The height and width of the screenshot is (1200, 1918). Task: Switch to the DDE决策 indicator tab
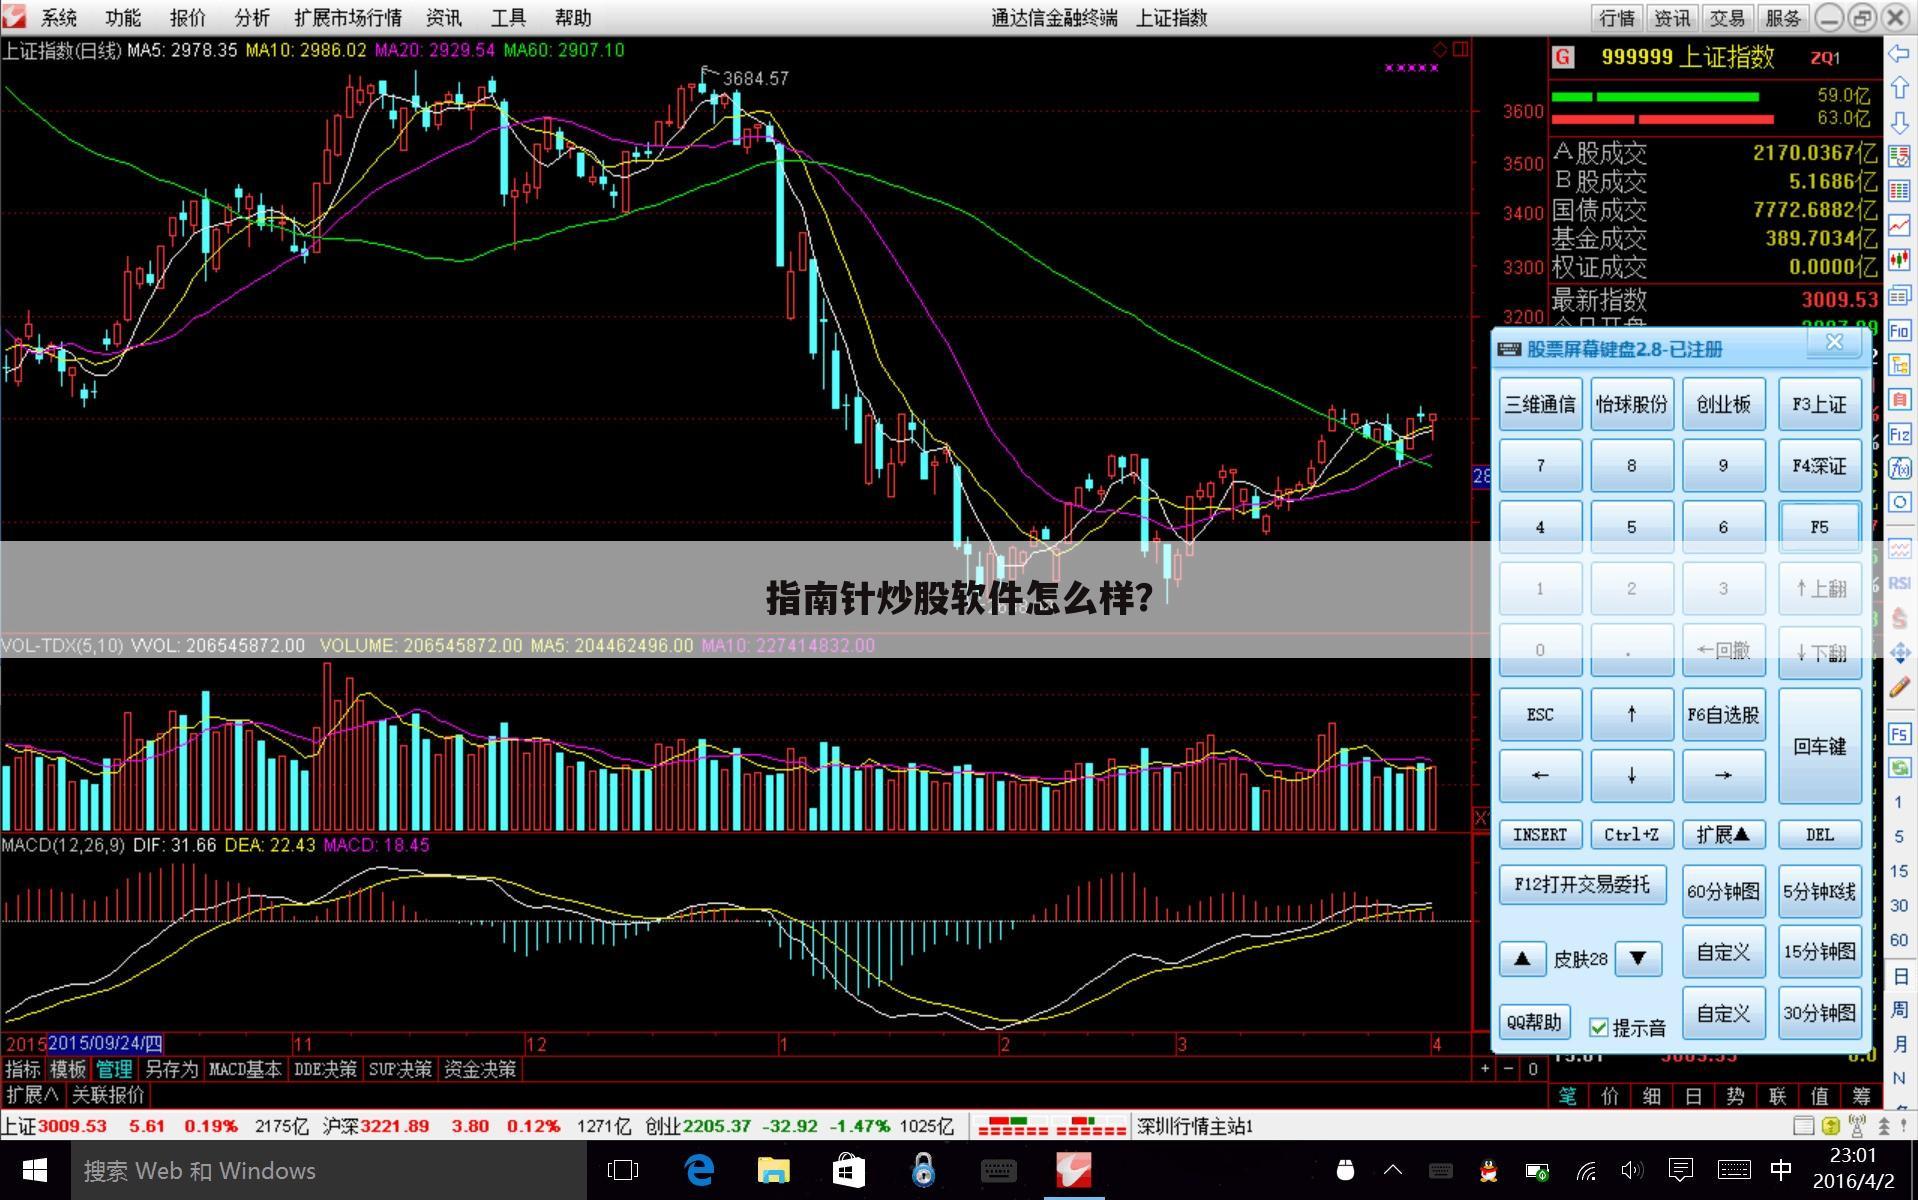click(x=325, y=1069)
